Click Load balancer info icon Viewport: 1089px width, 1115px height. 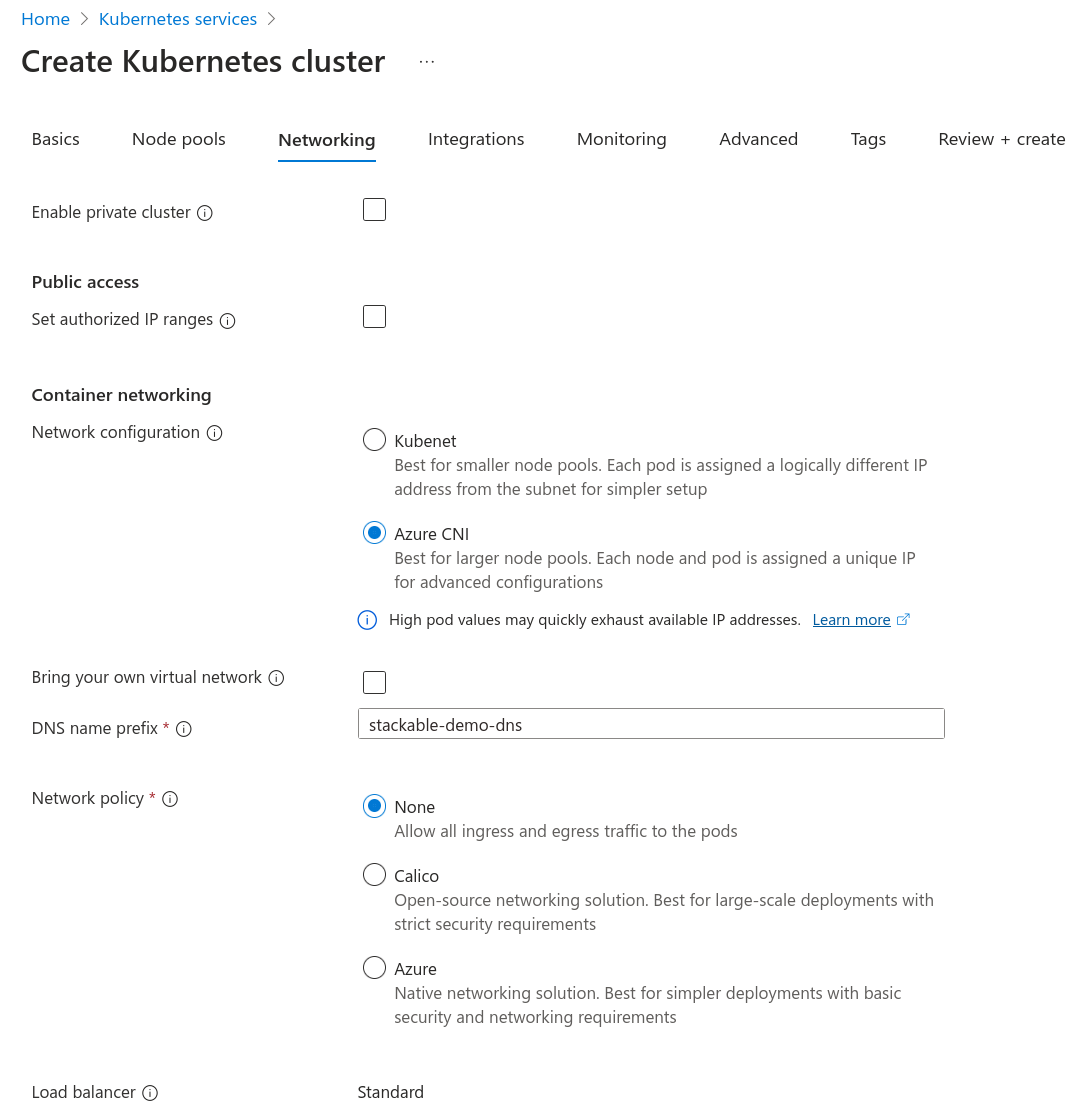pos(150,1093)
